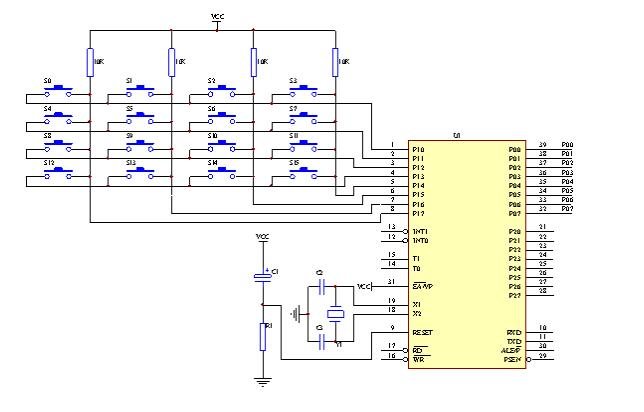Click push-button switch S0
The height and width of the screenshot is (412, 644).
(62, 90)
